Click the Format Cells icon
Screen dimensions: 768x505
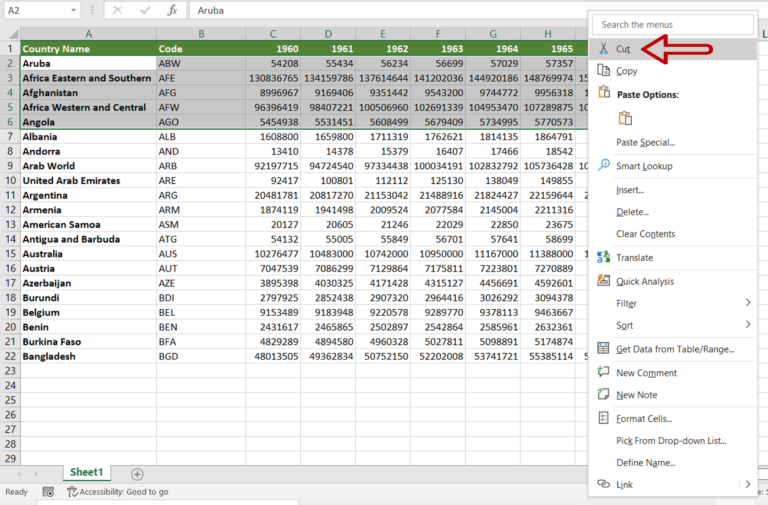603,418
